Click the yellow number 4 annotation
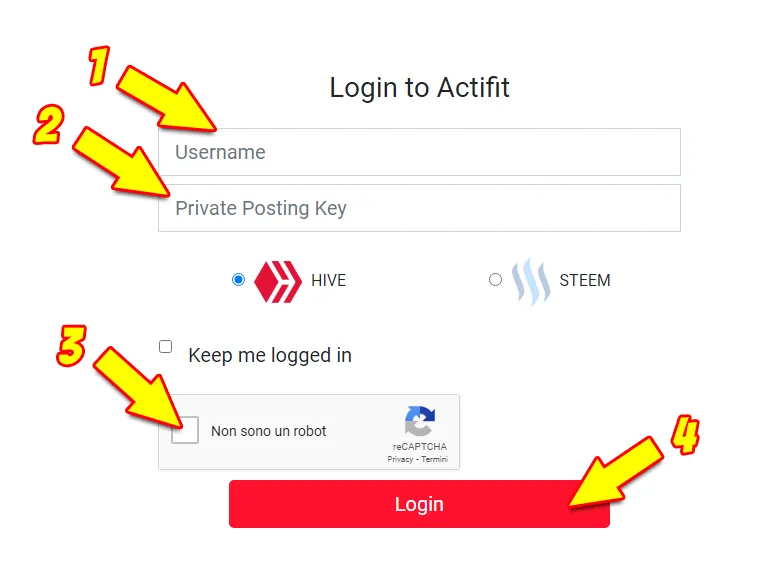This screenshot has width=771, height=585. pos(685,435)
